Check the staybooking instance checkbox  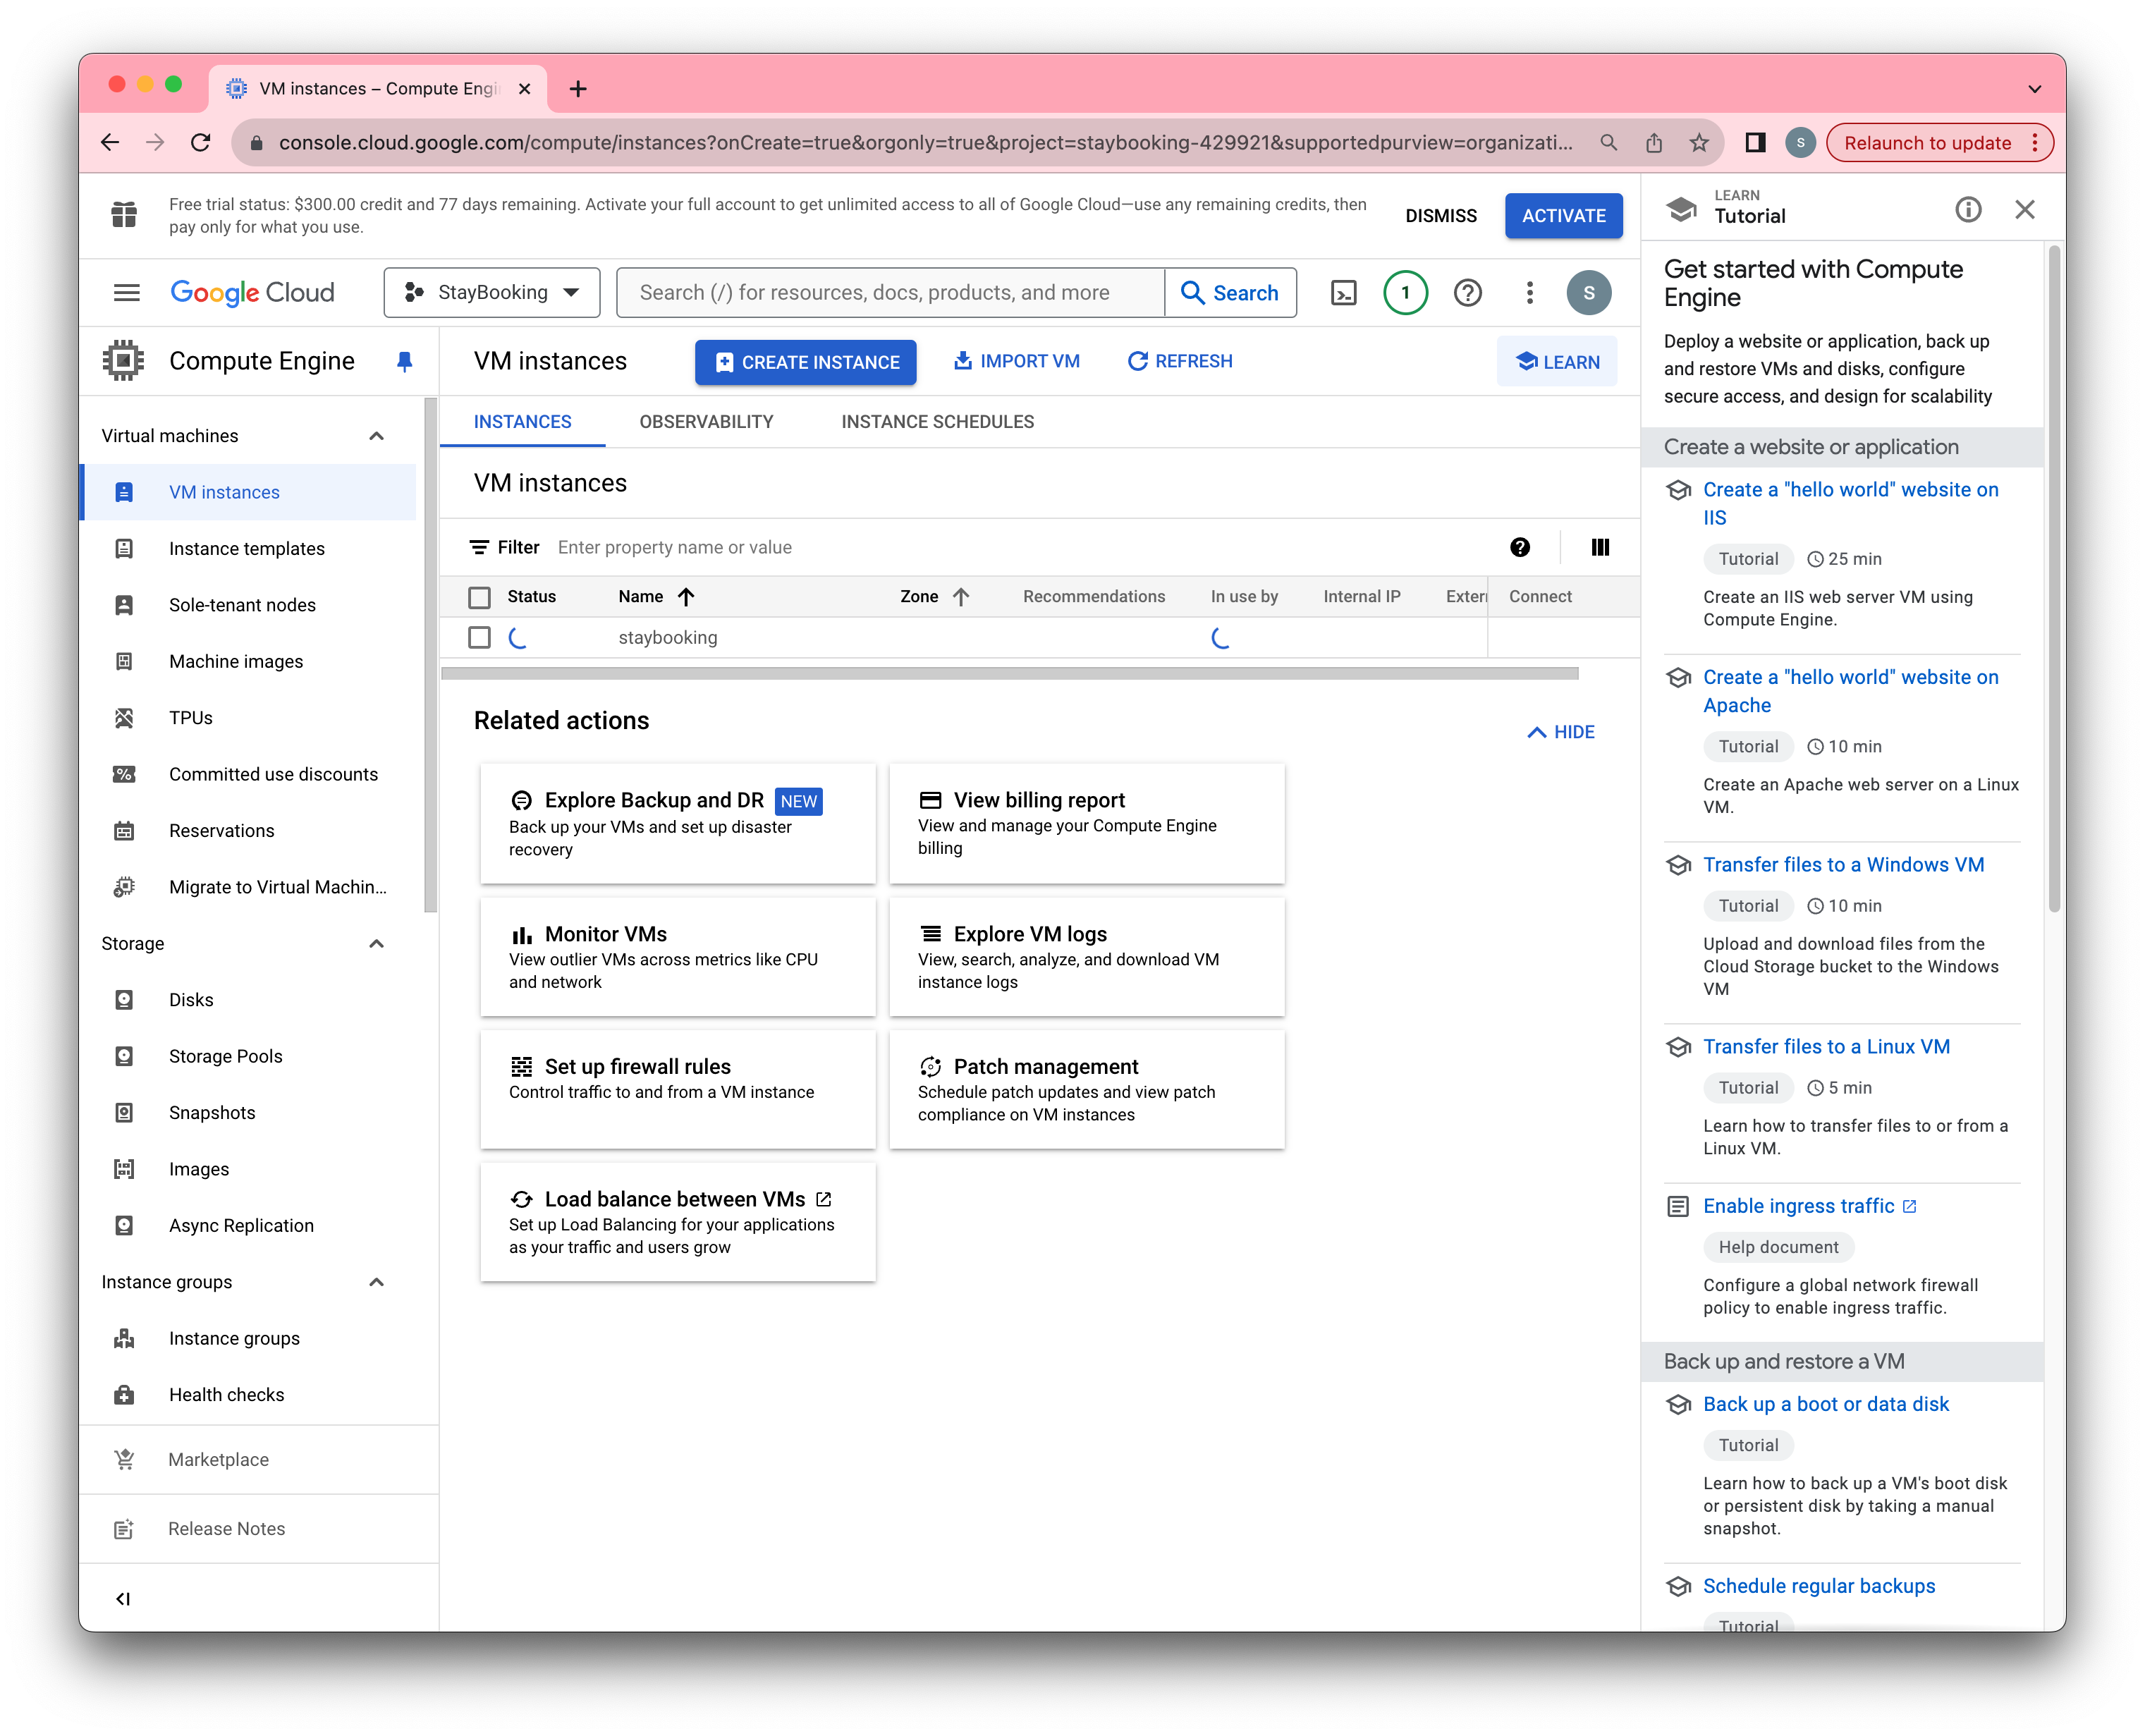point(480,638)
